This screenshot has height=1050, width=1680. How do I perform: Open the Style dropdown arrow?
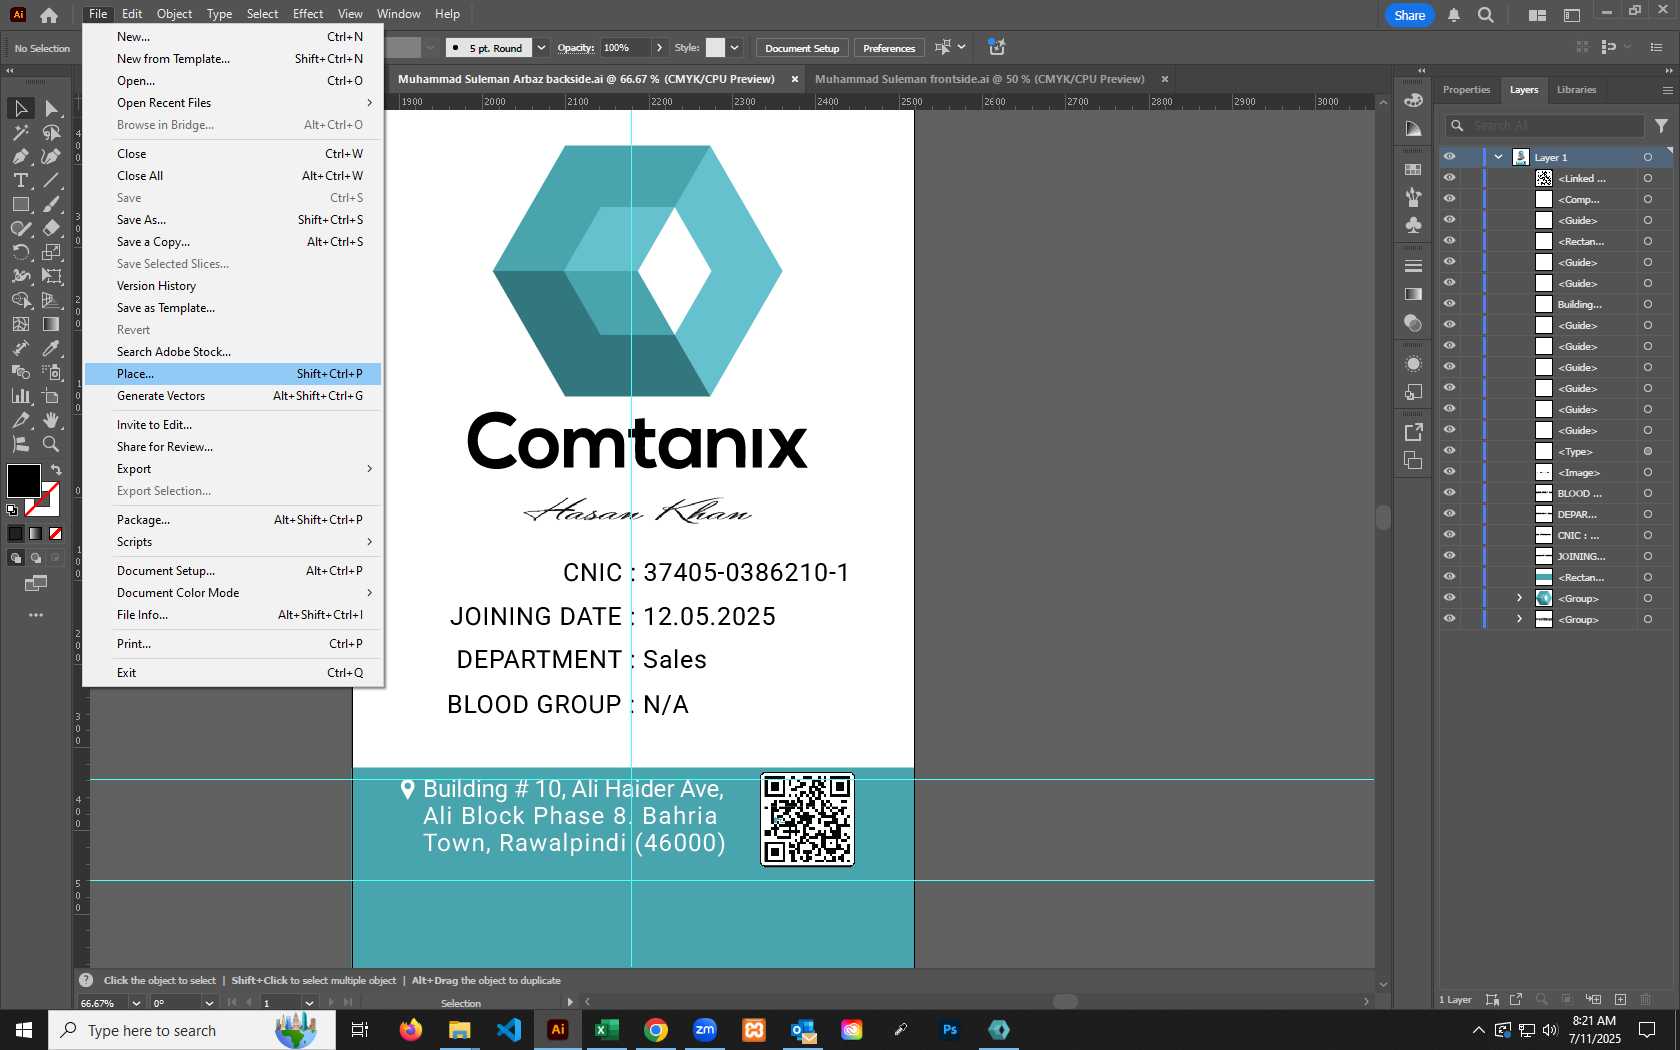[734, 48]
